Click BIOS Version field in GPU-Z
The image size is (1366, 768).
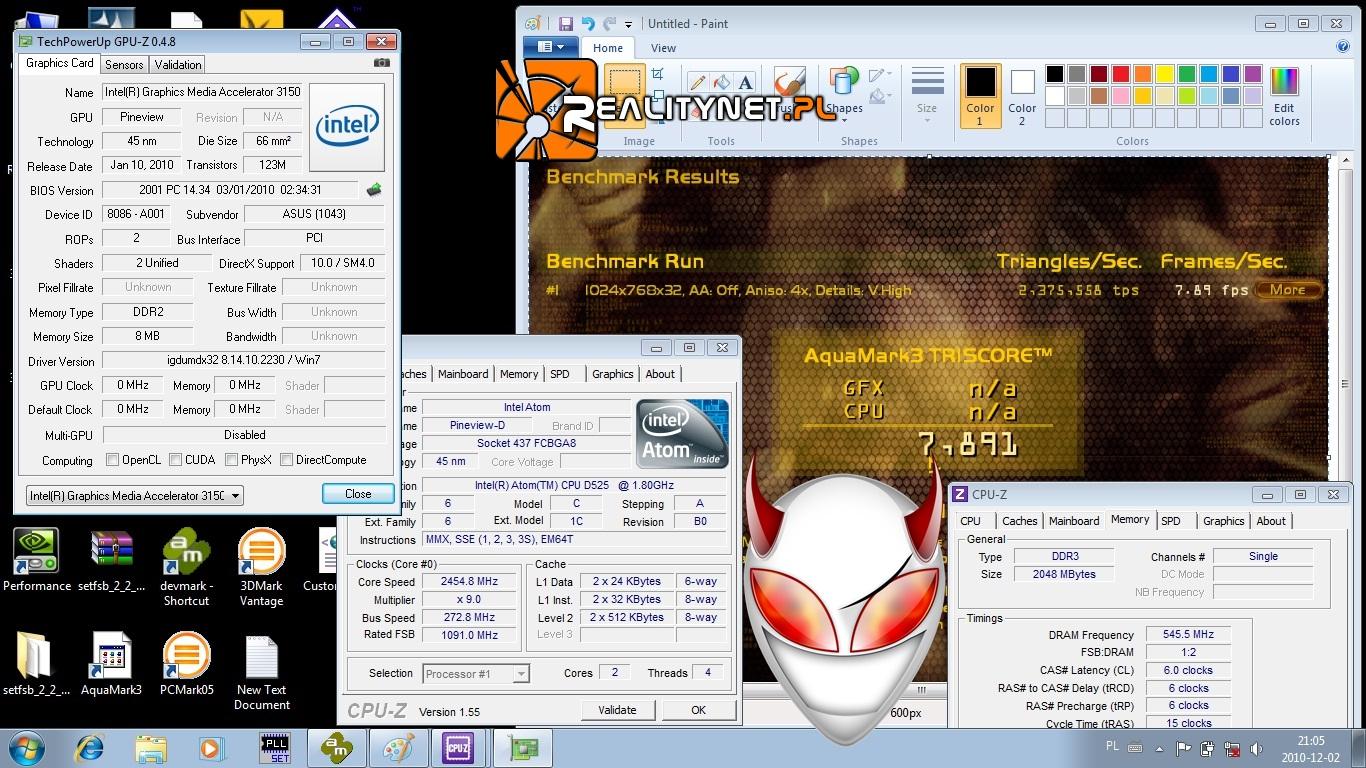230,190
